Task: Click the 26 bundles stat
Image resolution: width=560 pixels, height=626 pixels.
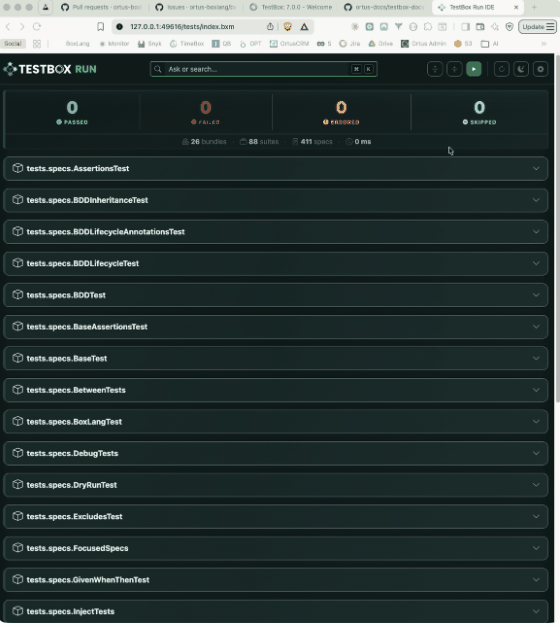Action: click(204, 142)
